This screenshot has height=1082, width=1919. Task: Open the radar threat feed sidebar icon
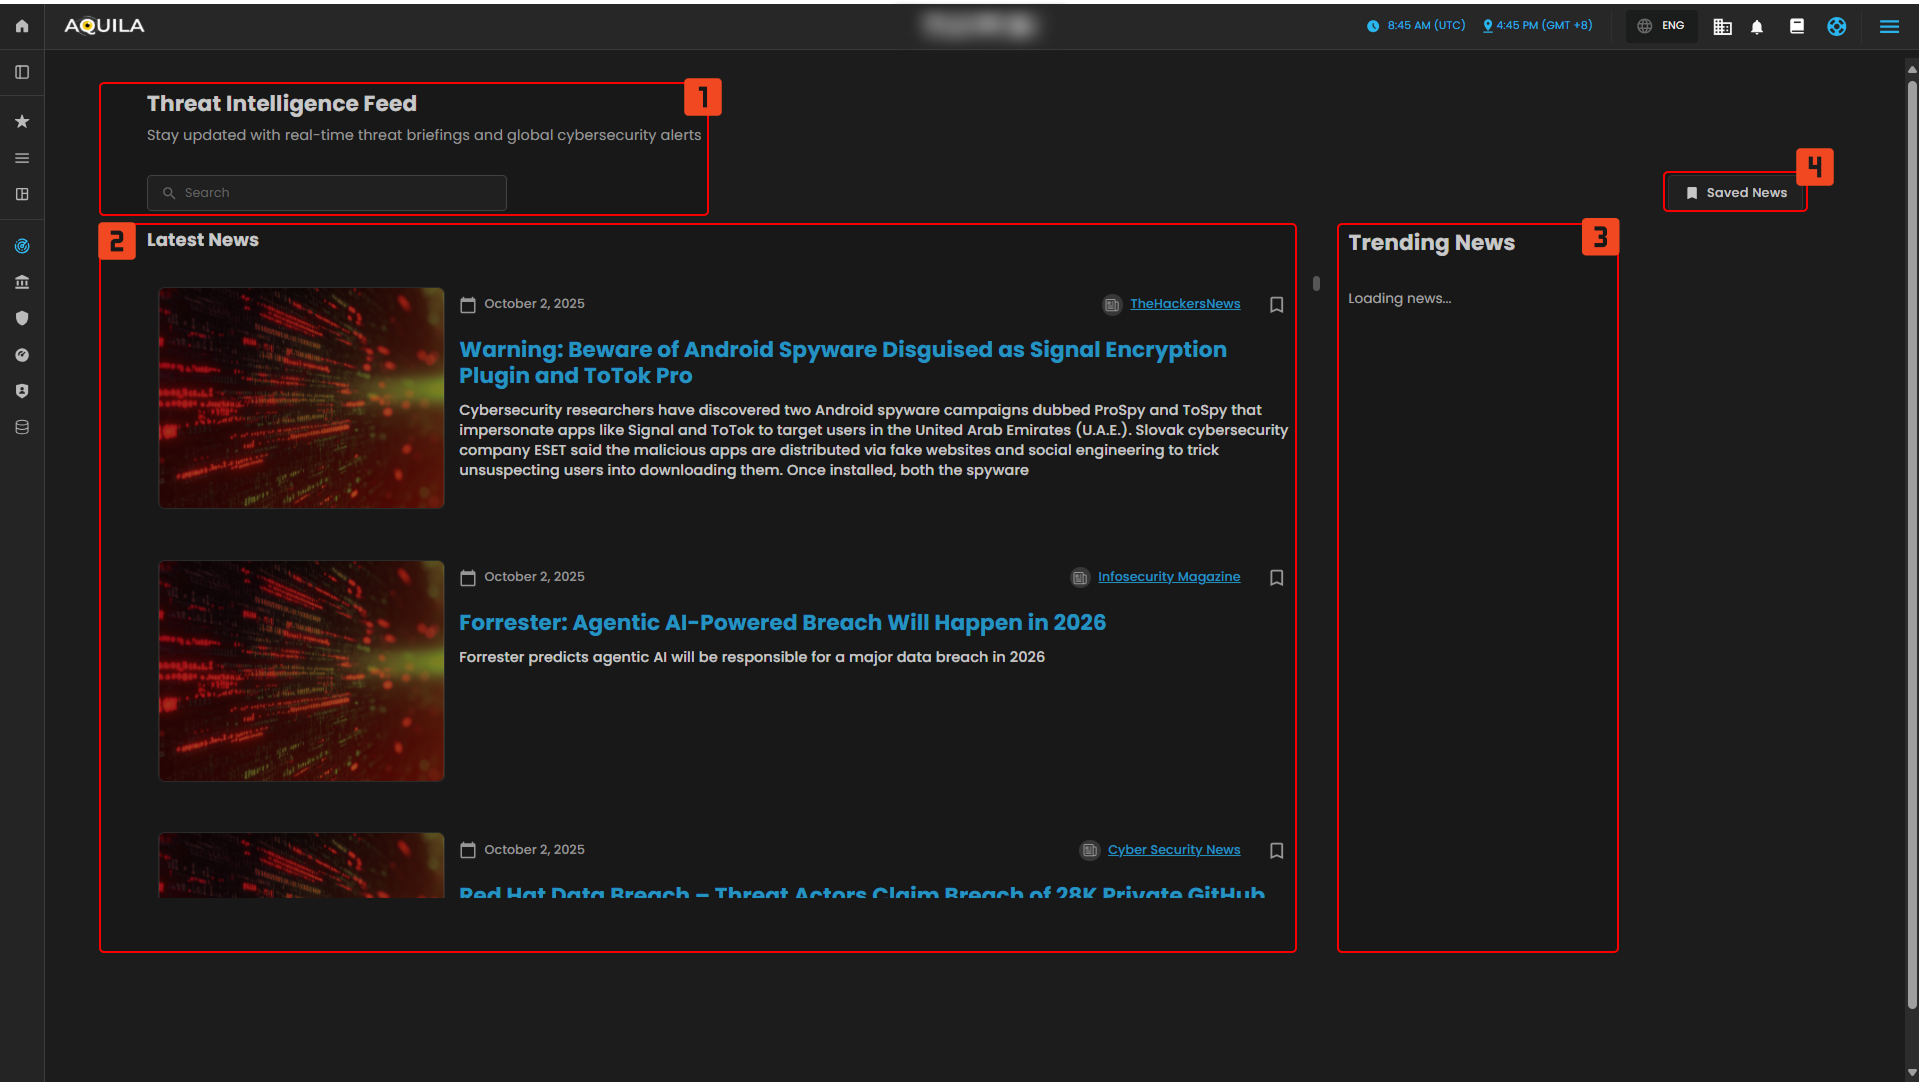(x=22, y=246)
